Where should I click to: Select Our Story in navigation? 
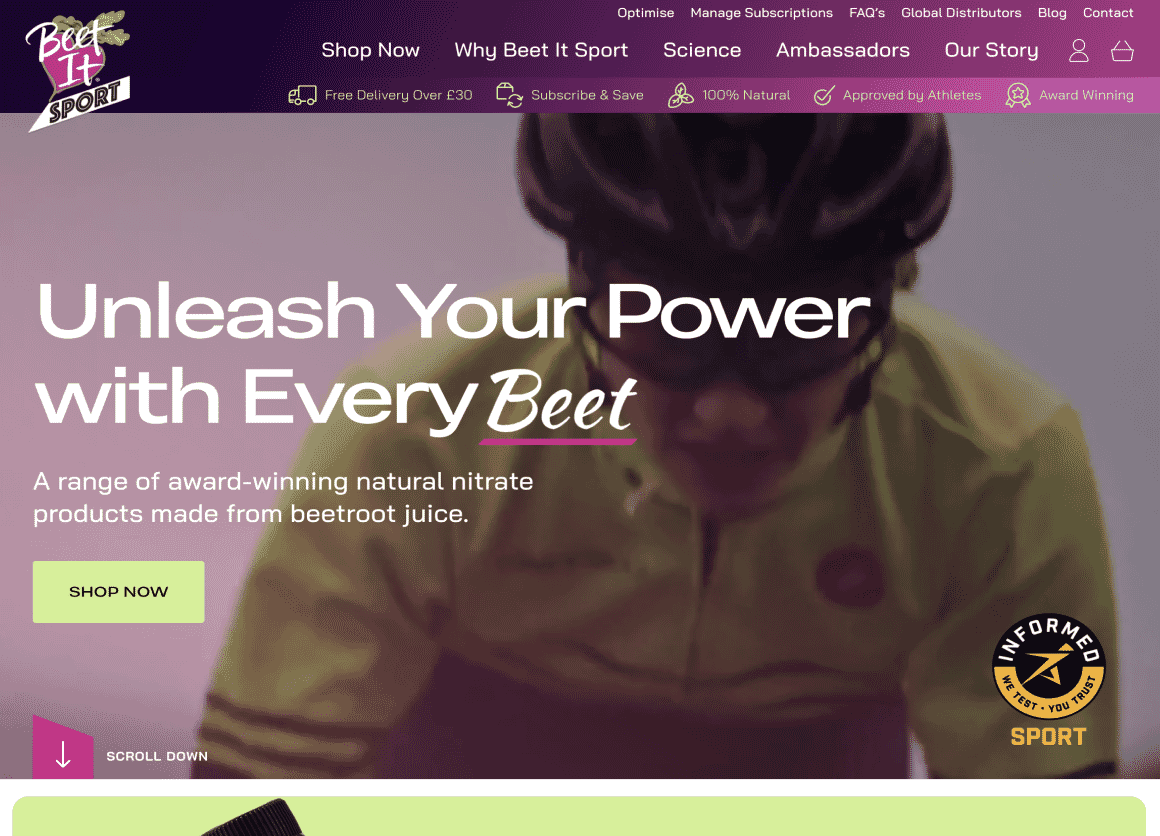pyautogui.click(x=991, y=50)
